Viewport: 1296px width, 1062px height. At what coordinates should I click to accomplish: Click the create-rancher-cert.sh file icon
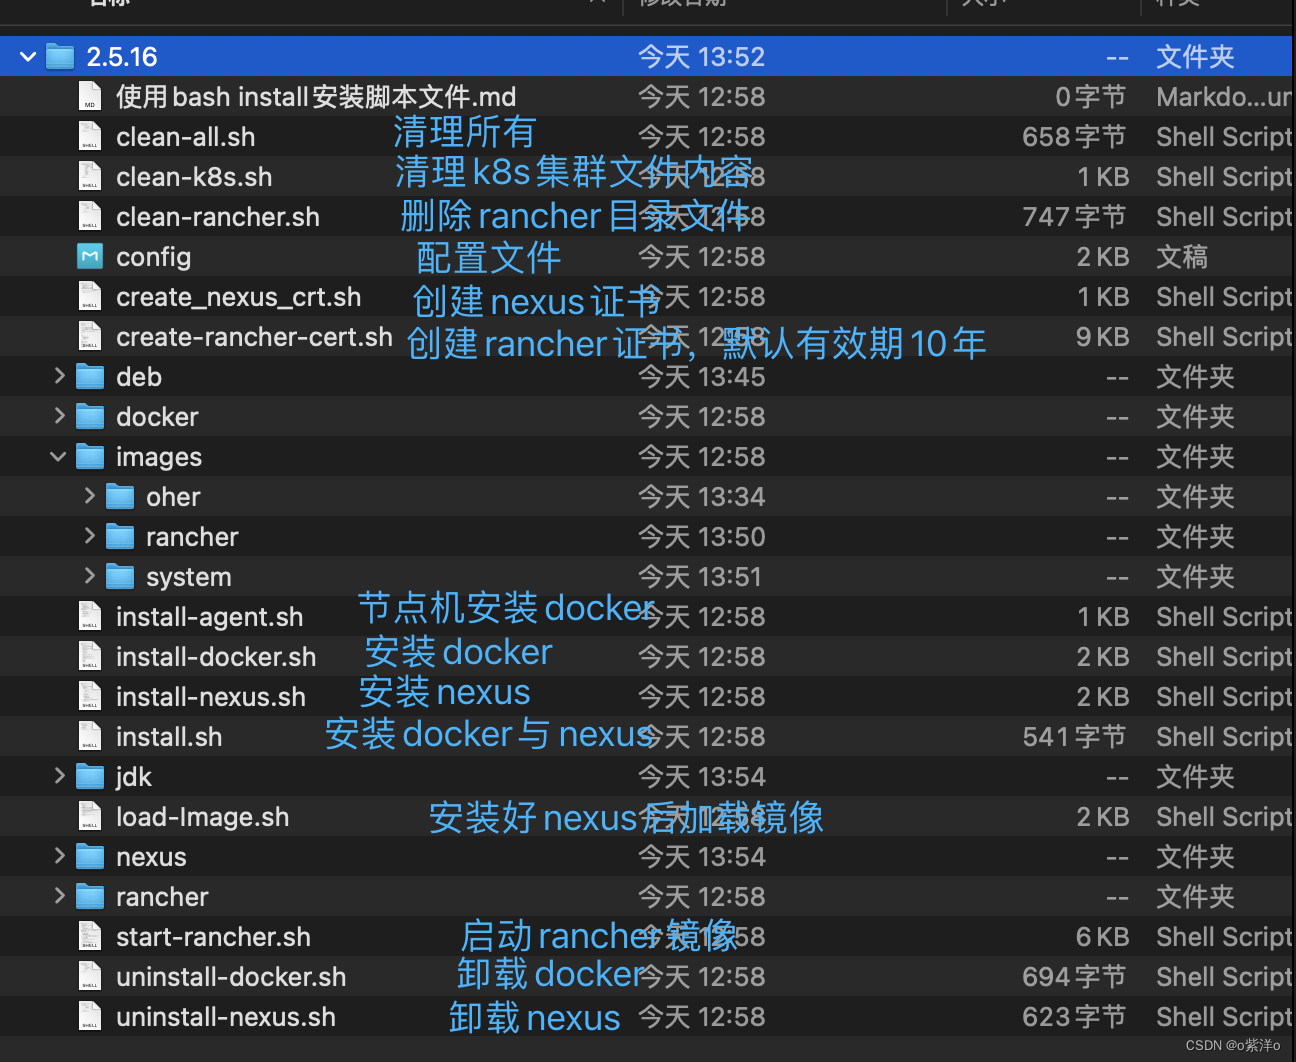[x=90, y=337]
